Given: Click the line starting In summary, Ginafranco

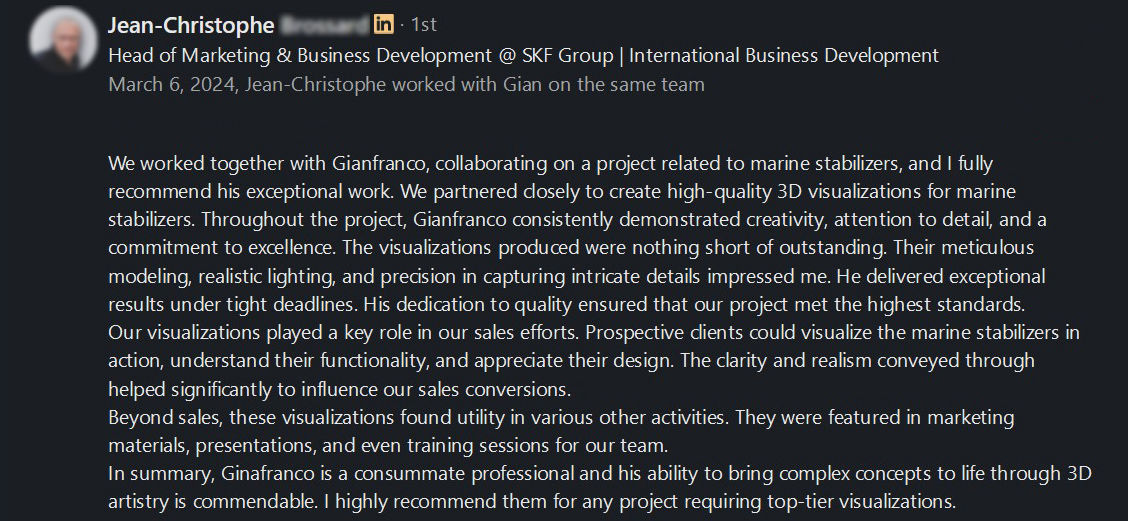Looking at the screenshot, I should coord(600,474).
